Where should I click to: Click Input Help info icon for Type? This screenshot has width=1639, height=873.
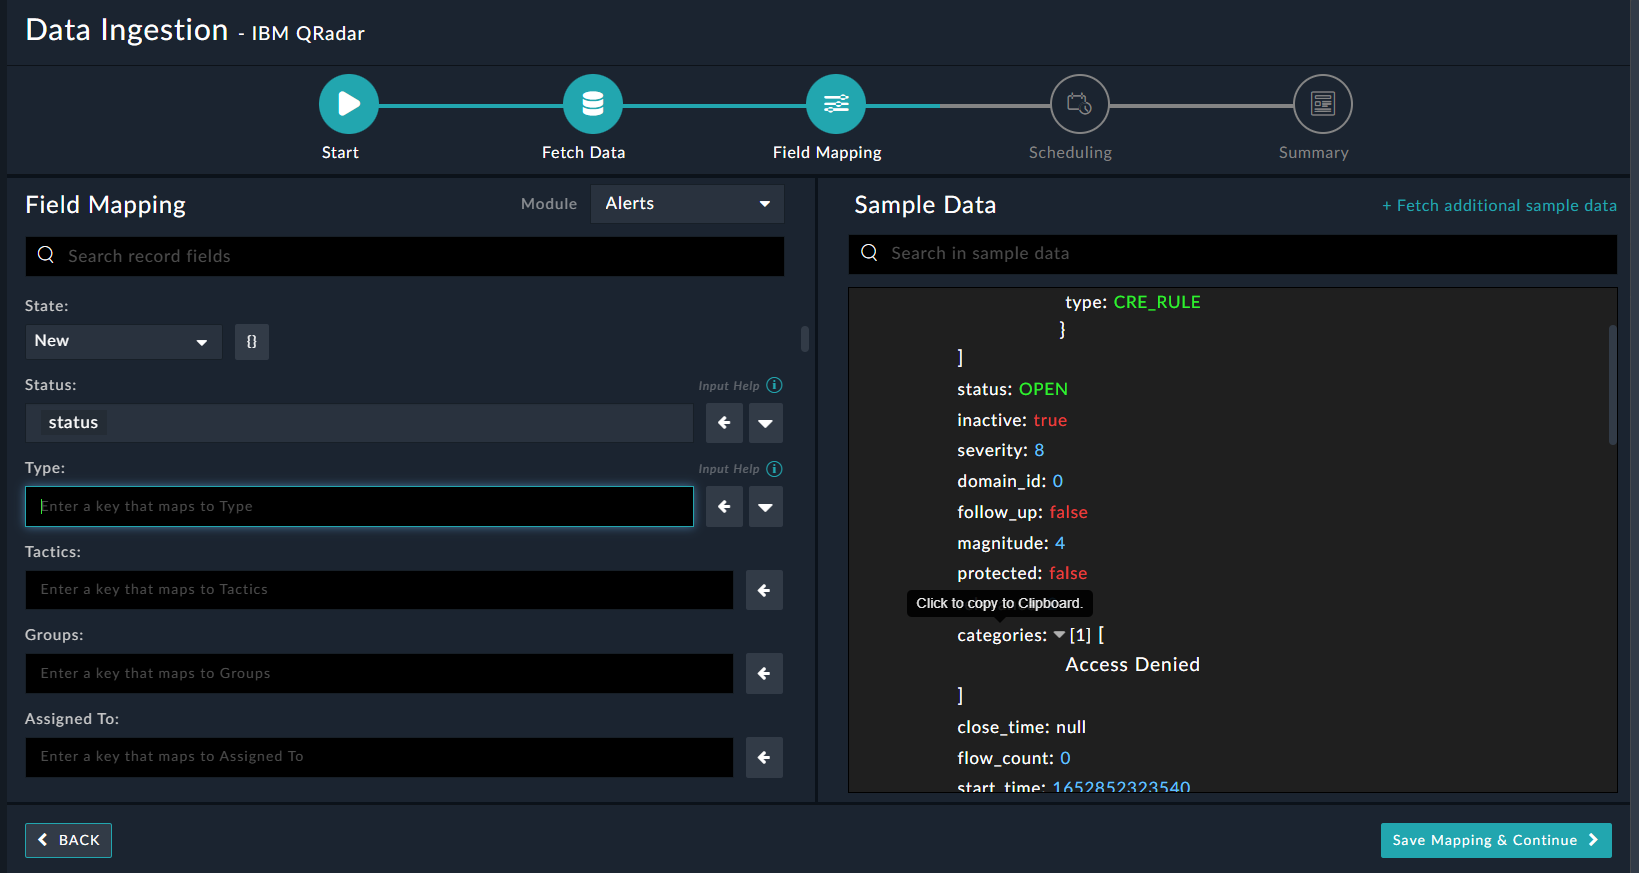tap(774, 469)
